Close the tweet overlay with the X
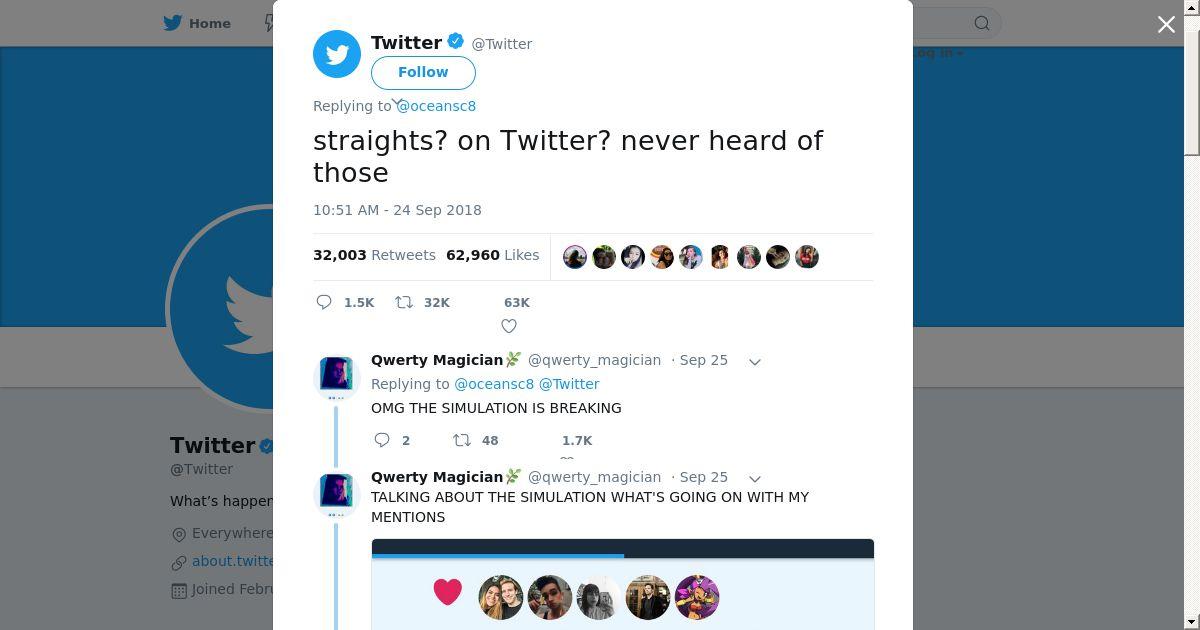 (x=1166, y=25)
